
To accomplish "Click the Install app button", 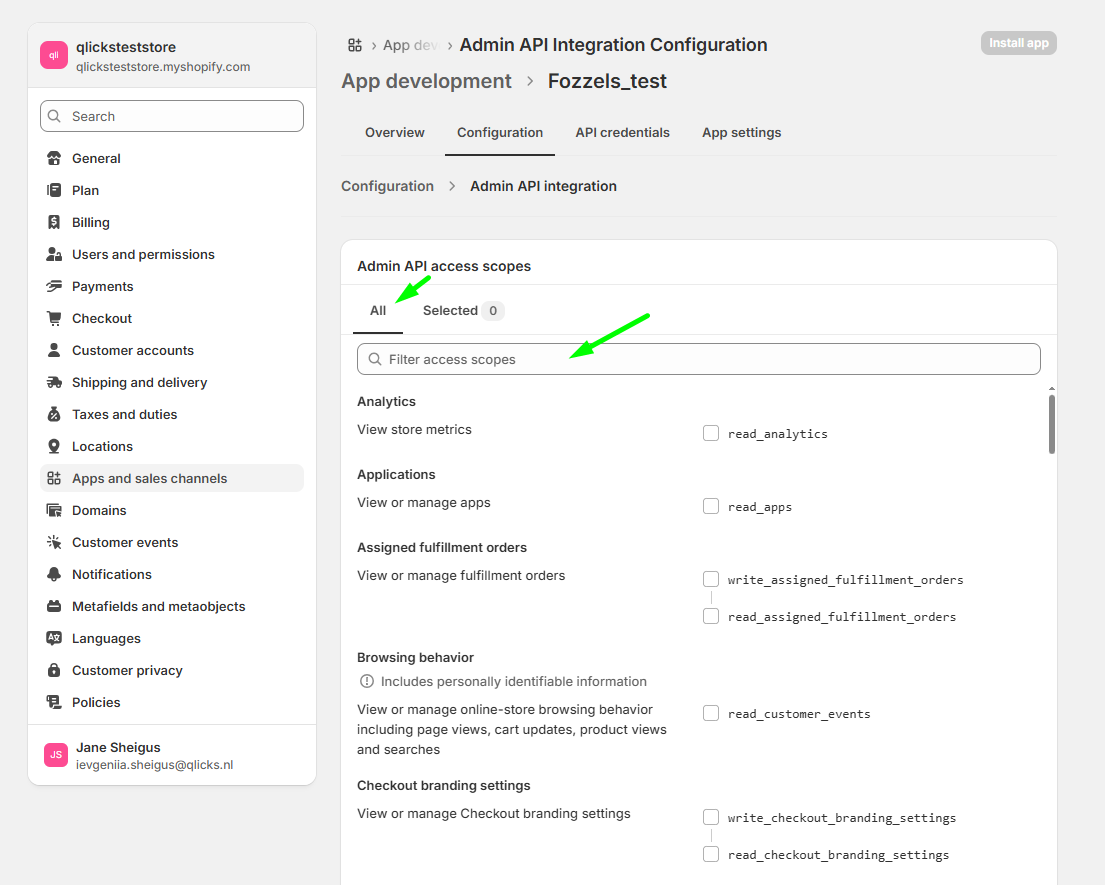I will pos(1018,43).
